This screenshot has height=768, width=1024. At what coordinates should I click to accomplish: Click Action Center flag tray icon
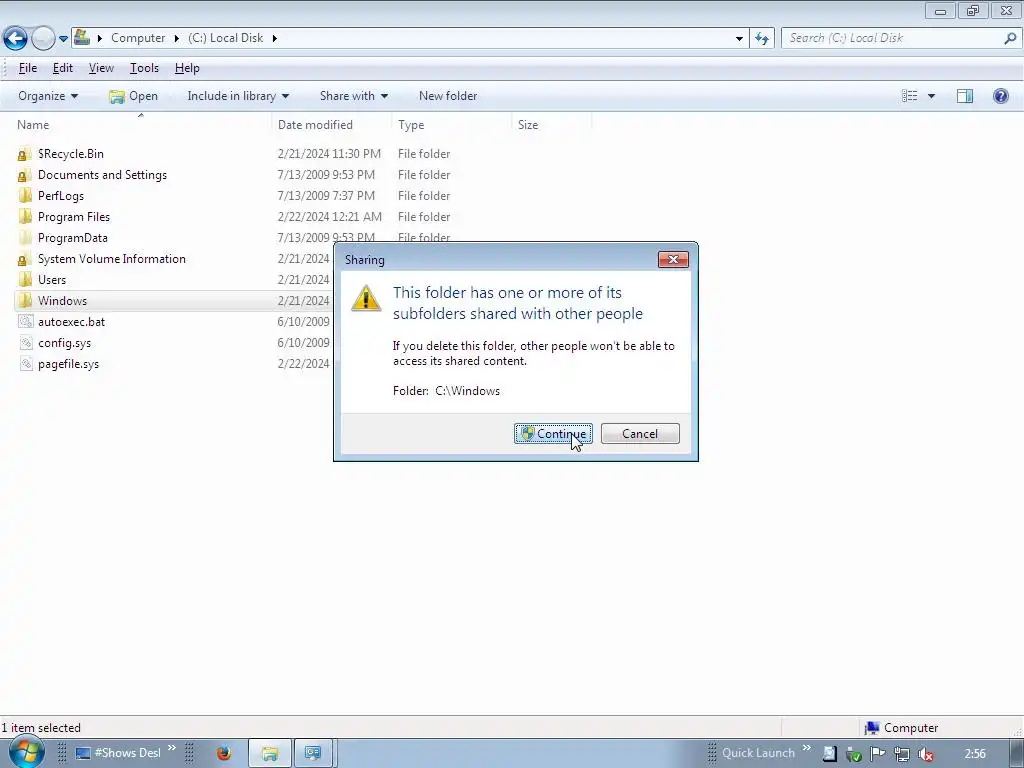(x=877, y=754)
